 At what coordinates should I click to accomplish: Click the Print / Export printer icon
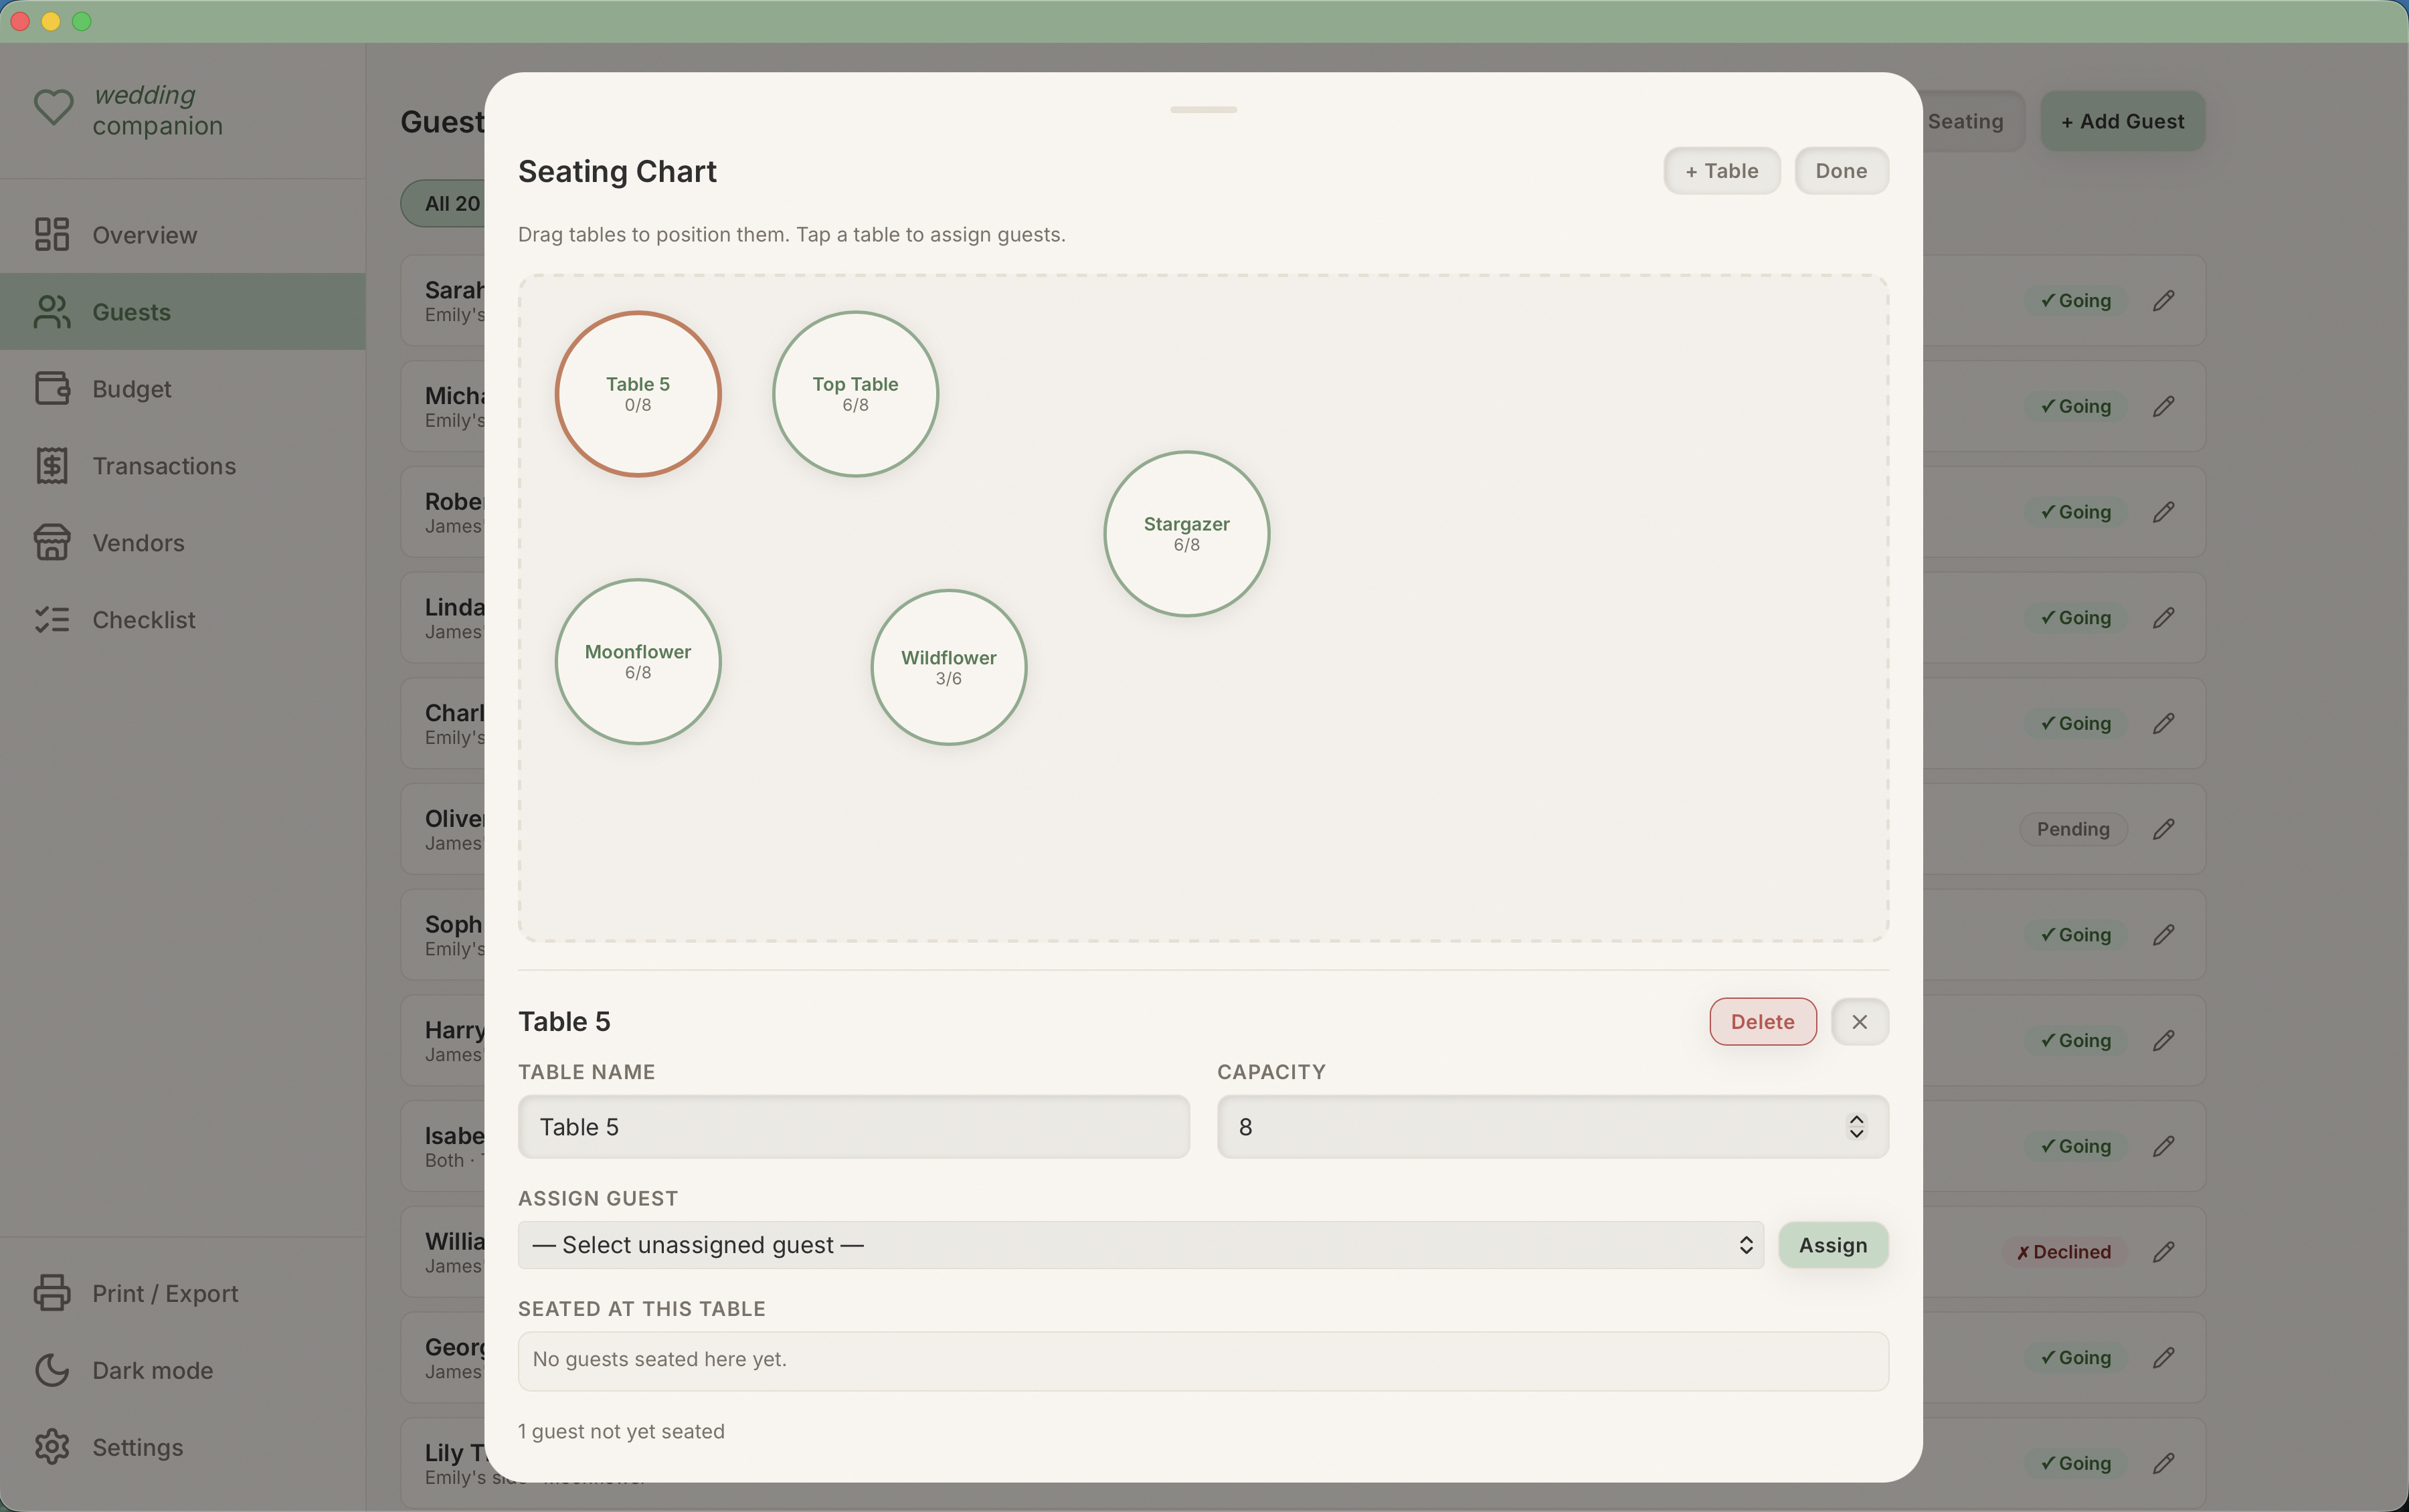click(52, 1292)
